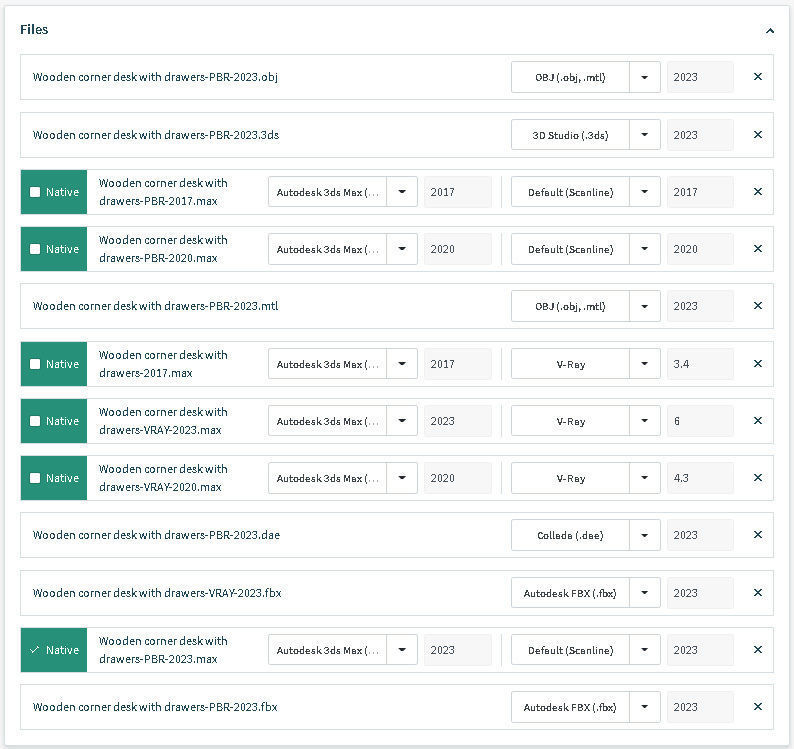The width and height of the screenshot is (794, 749).
Task: Remove the PBR-2023.mtl file with X icon
Action: [x=757, y=306]
